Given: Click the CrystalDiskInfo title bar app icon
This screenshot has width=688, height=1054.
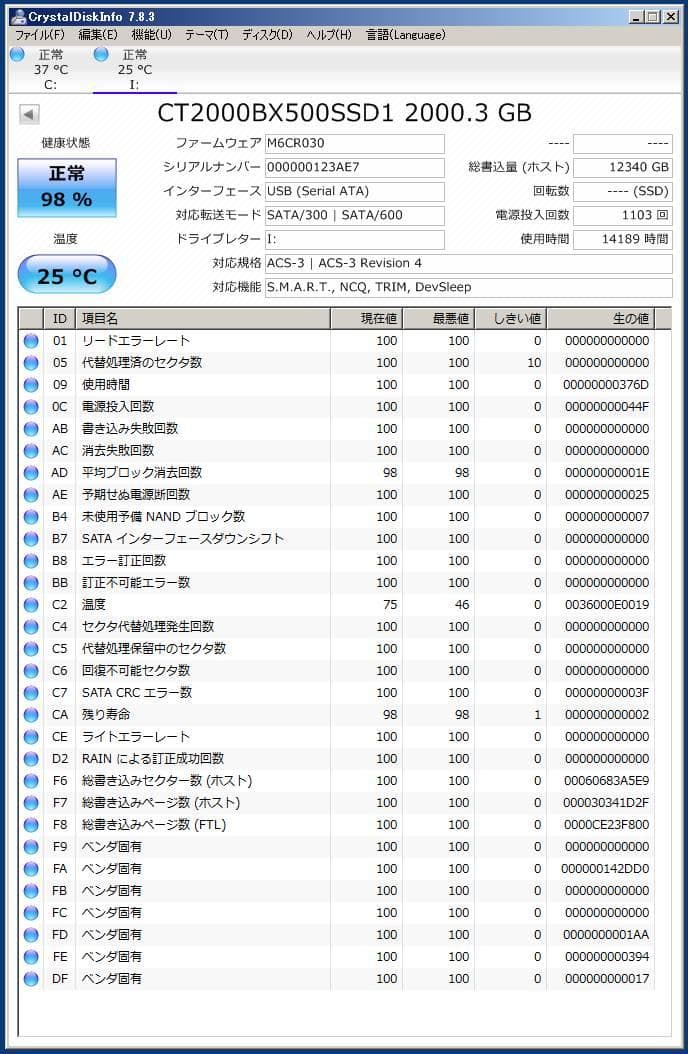Looking at the screenshot, I should (x=19, y=16).
